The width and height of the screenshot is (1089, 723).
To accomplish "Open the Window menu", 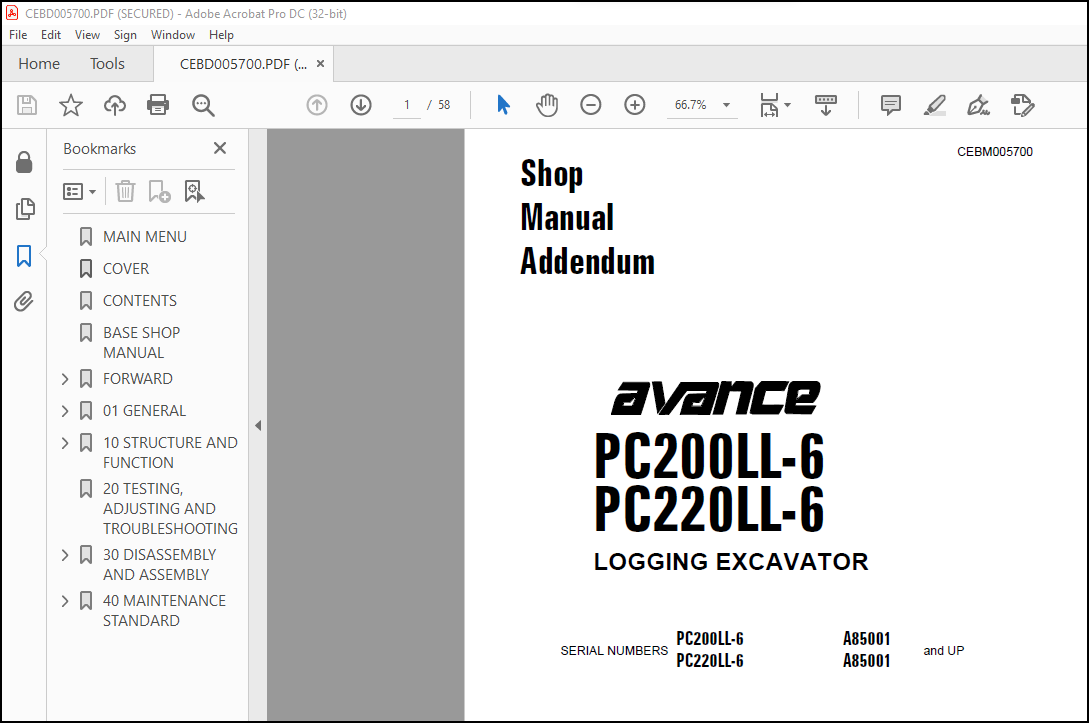I will point(173,35).
